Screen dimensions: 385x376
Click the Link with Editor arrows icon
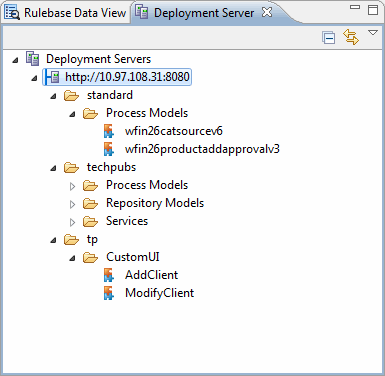(351, 37)
